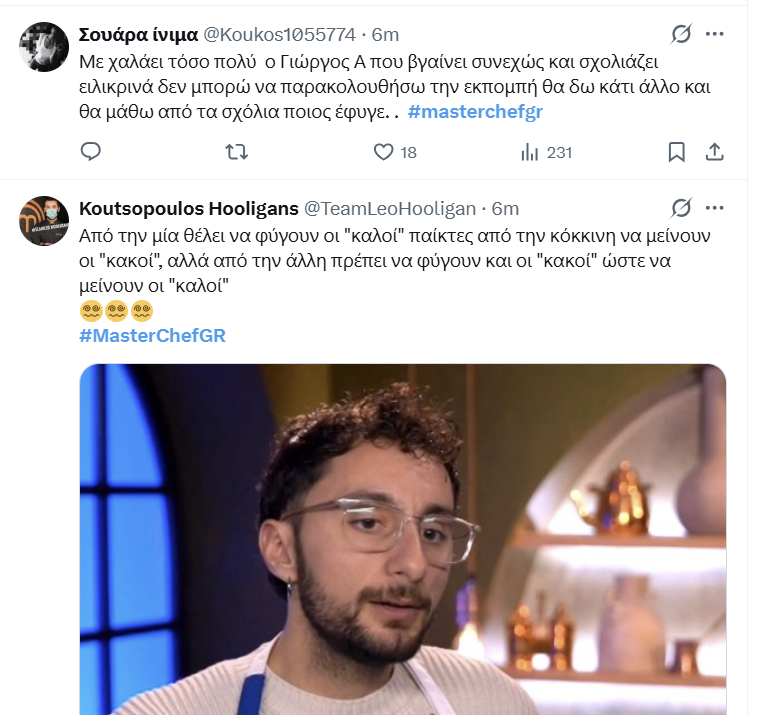Image resolution: width=772 pixels, height=715 pixels.
Task: Open Grok icon on Koutsopoulos Hooligans tweet
Action: 681,208
